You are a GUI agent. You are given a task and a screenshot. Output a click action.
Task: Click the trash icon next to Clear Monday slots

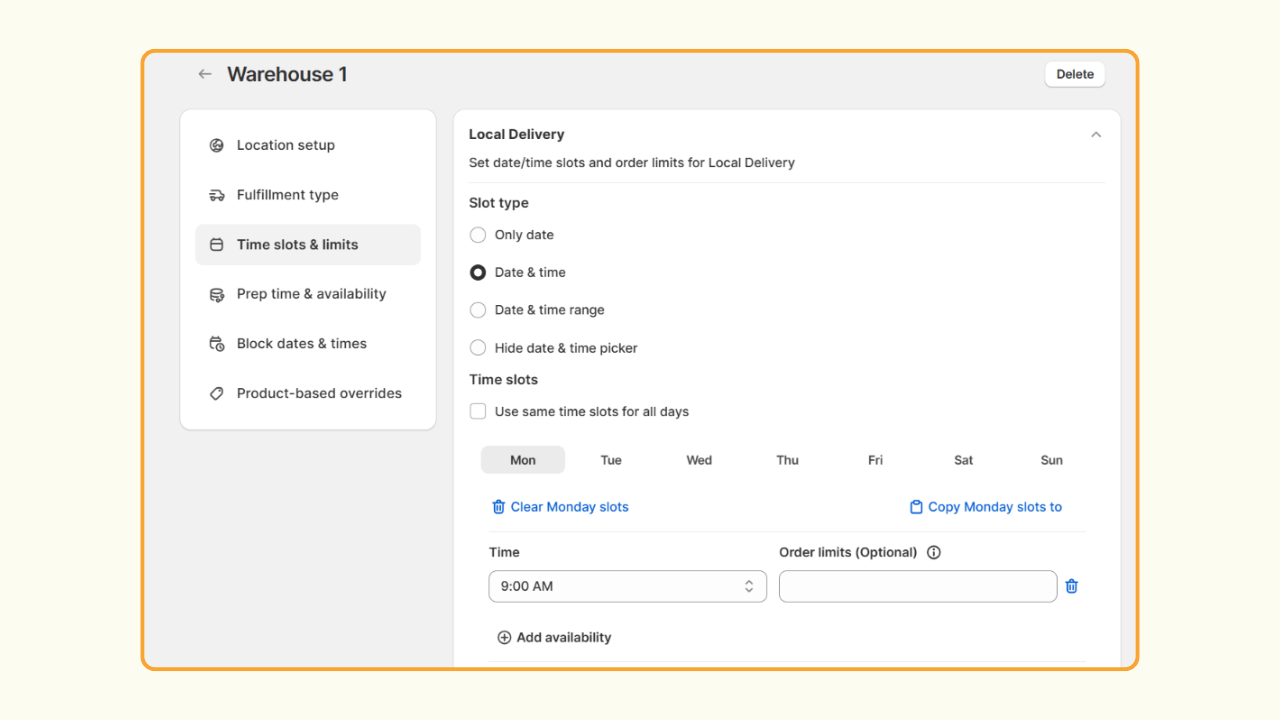498,507
